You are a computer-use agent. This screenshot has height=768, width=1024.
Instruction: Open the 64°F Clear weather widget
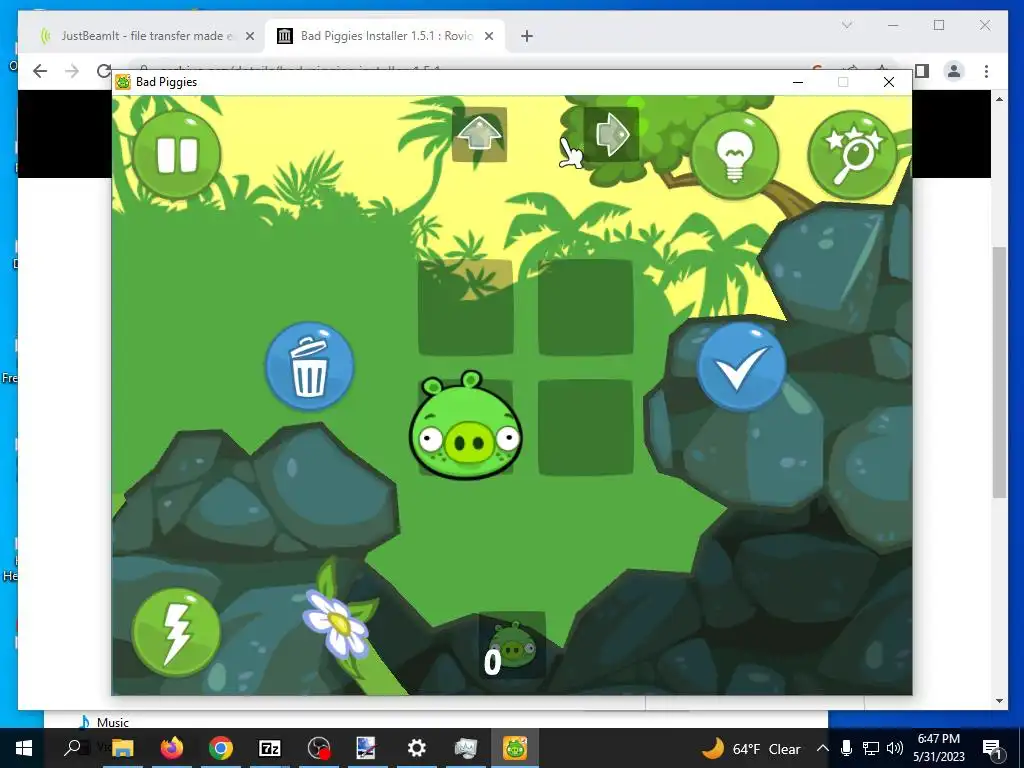point(751,748)
